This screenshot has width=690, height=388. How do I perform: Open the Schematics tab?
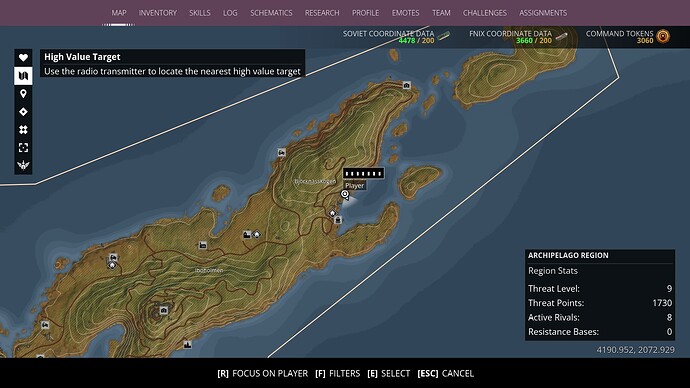[x=271, y=13]
